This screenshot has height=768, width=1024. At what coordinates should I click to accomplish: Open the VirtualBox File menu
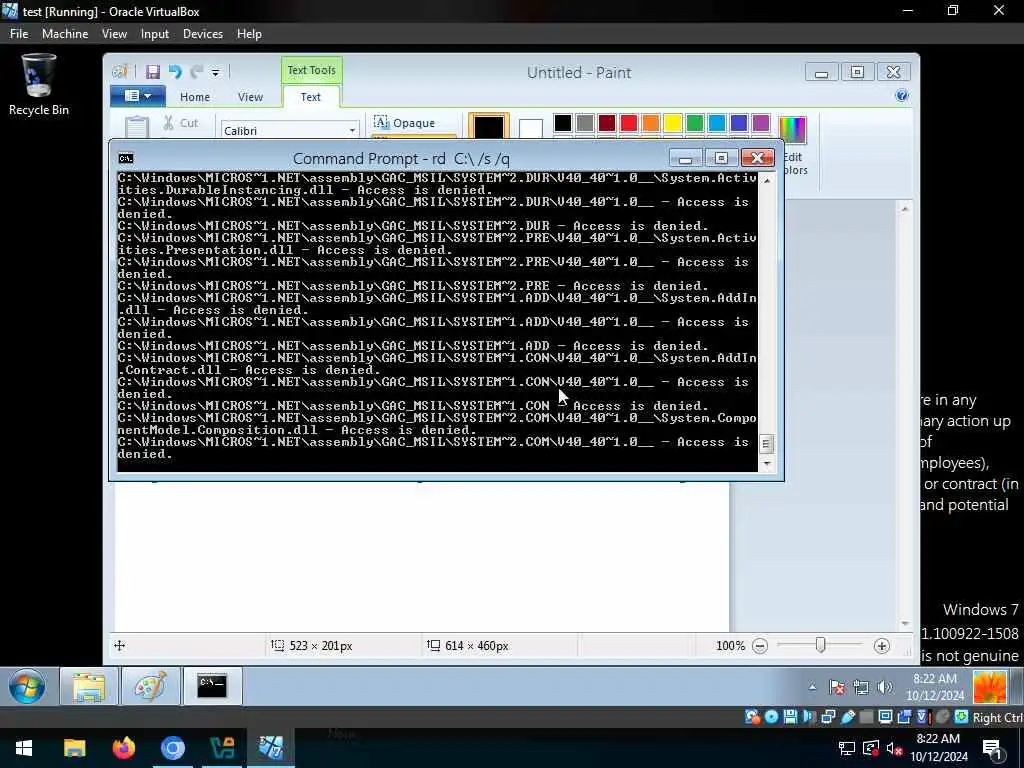tap(19, 34)
